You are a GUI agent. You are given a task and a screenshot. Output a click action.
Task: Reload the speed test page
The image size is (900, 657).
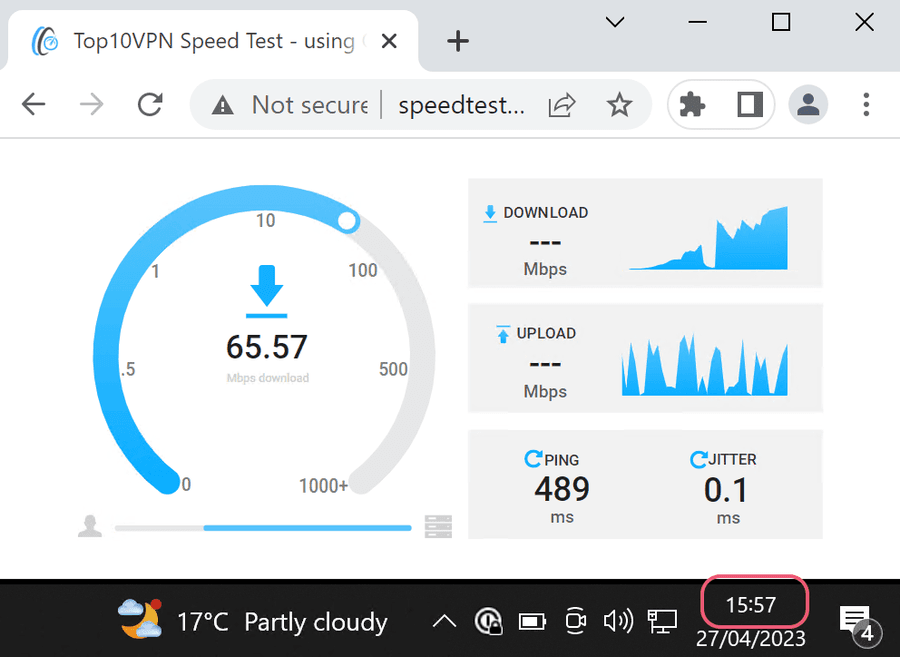point(151,105)
